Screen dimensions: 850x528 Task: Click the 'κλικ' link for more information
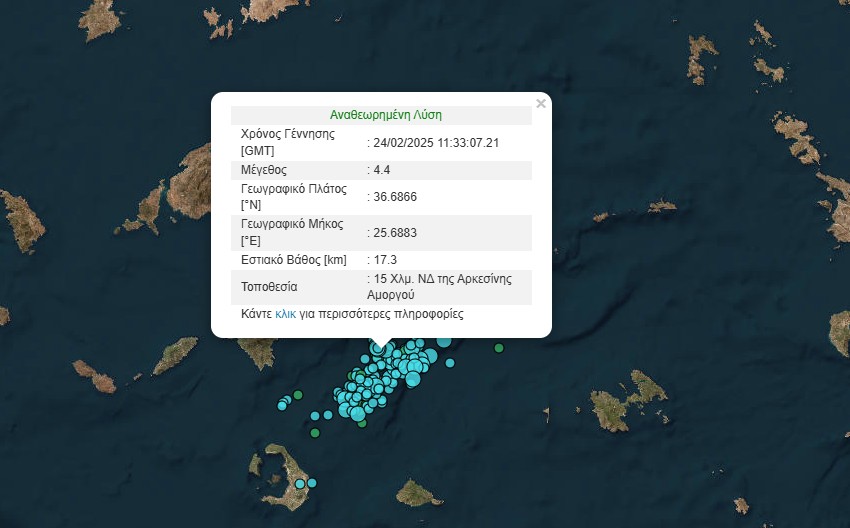click(286, 314)
